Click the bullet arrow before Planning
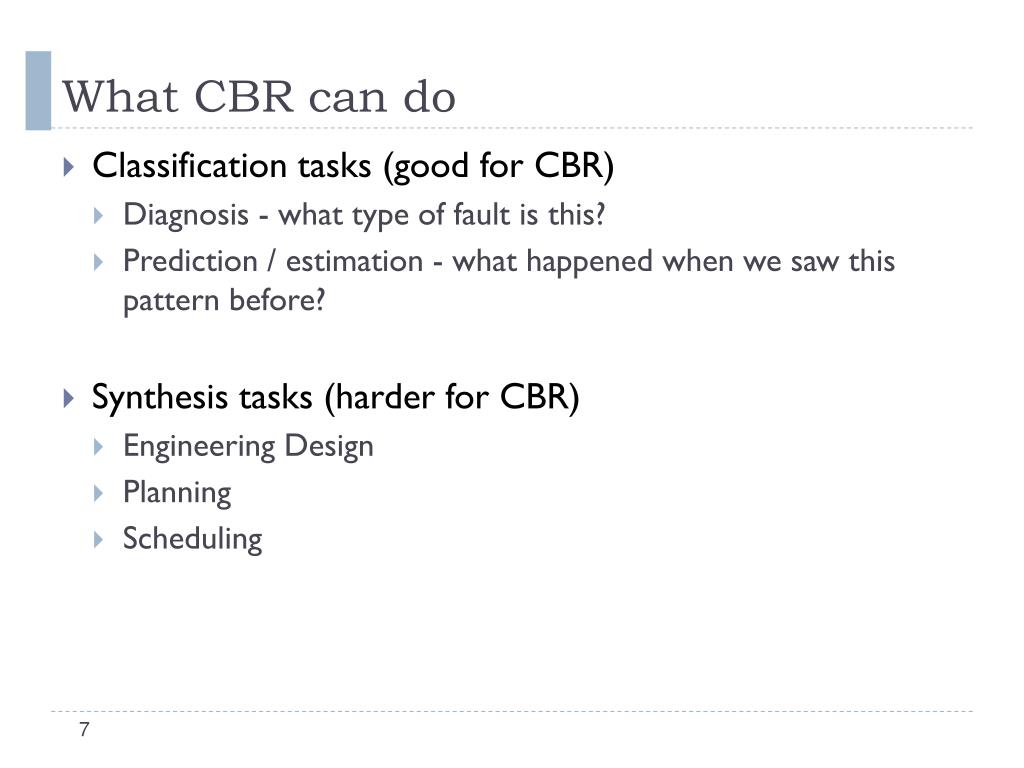This screenshot has height=768, width=1024. click(x=99, y=493)
